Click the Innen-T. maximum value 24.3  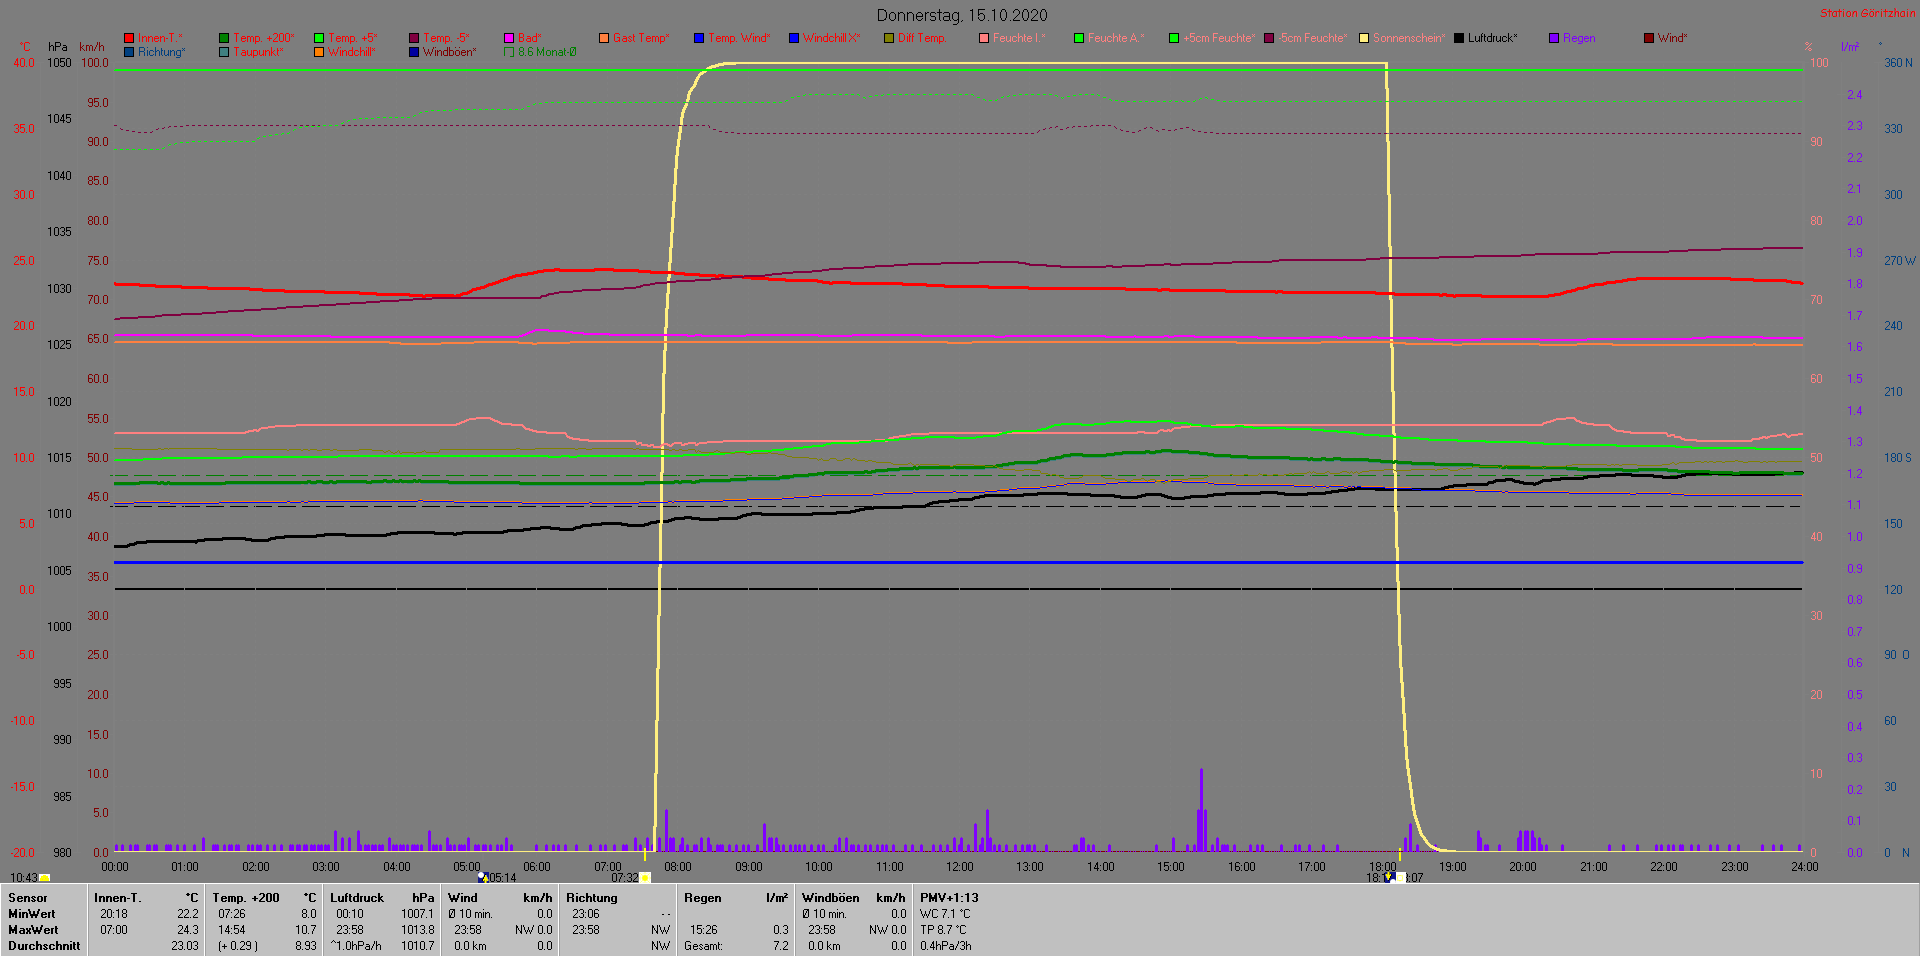(188, 930)
